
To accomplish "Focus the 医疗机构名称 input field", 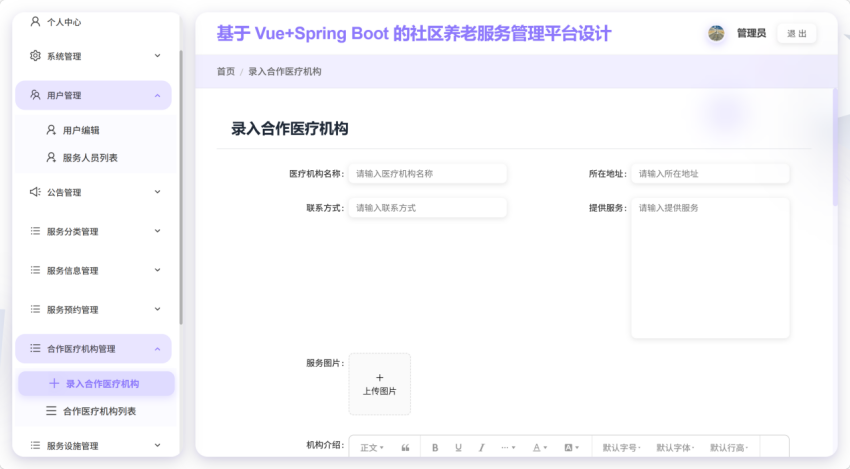I will (427, 174).
